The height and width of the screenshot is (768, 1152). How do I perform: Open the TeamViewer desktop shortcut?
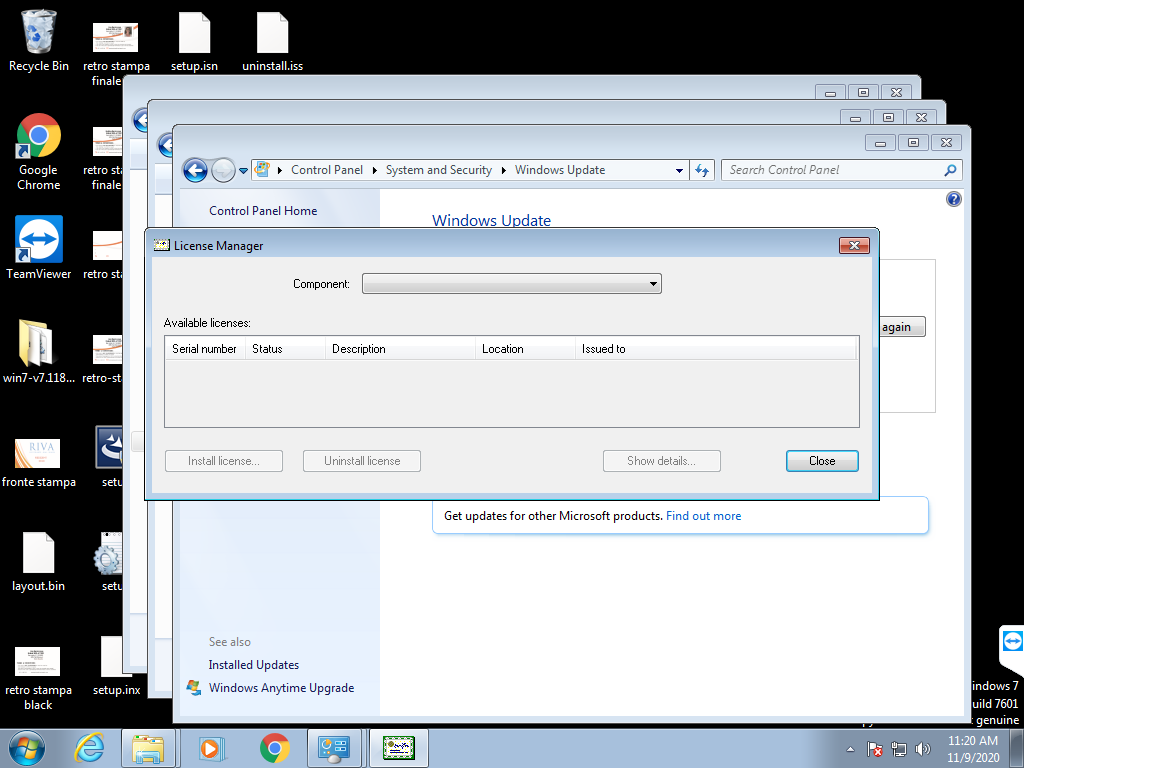[x=39, y=247]
